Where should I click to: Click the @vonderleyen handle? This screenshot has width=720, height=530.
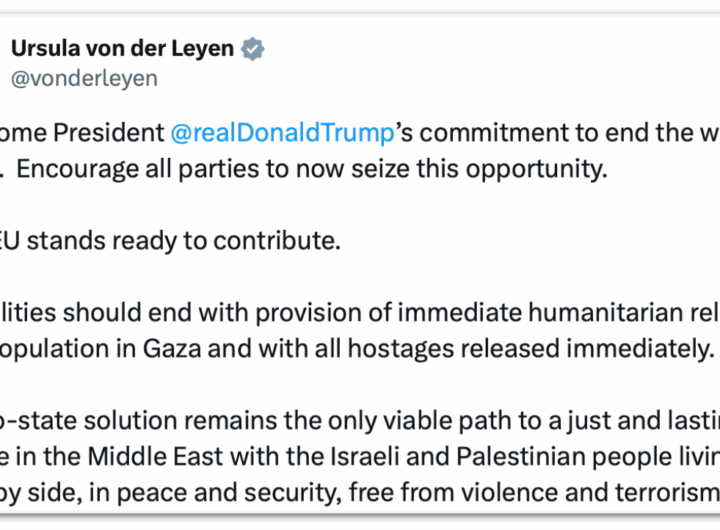[84, 78]
